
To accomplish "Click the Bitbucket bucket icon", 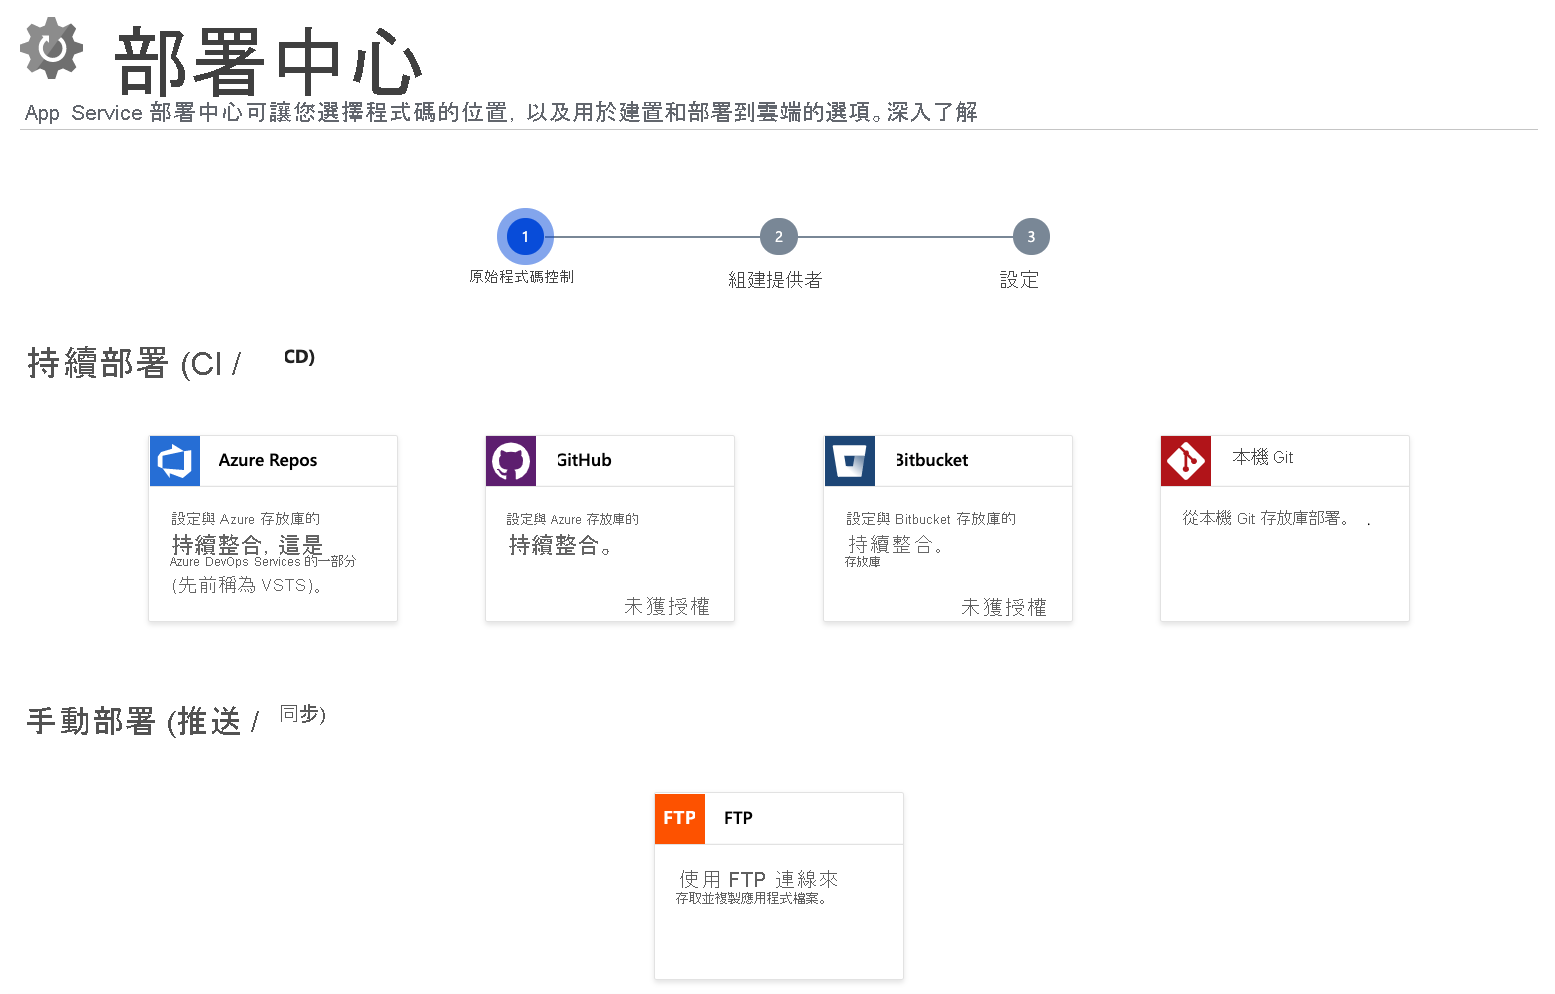I will 850,461.
